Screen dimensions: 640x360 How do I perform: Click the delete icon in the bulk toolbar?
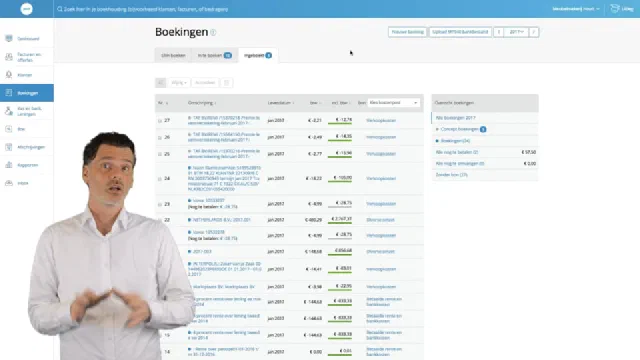coord(227,82)
